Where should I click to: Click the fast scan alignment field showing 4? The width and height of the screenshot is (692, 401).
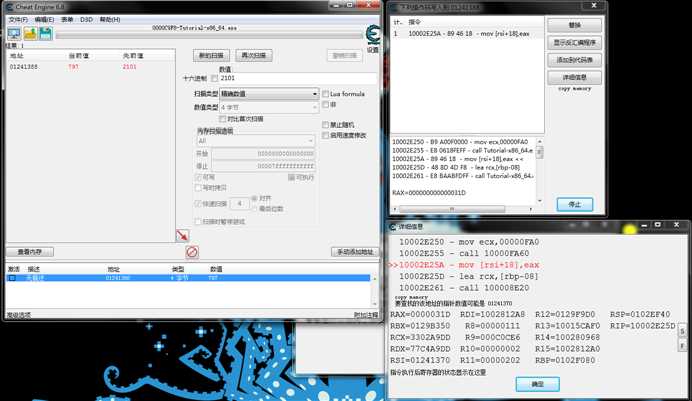coord(239,203)
